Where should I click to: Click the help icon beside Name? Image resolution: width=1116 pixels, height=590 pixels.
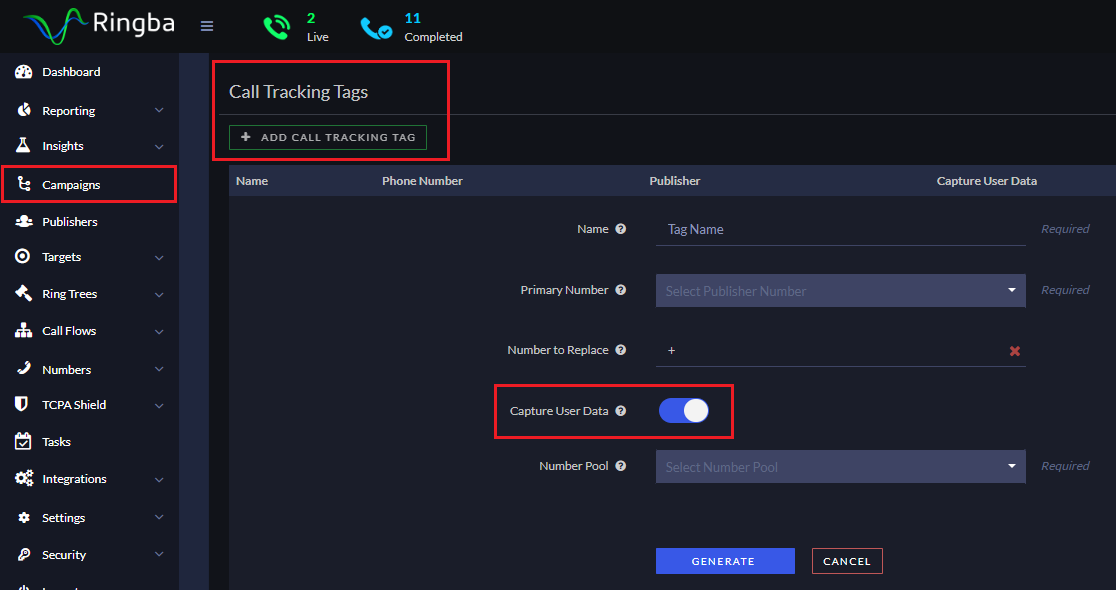(x=621, y=228)
